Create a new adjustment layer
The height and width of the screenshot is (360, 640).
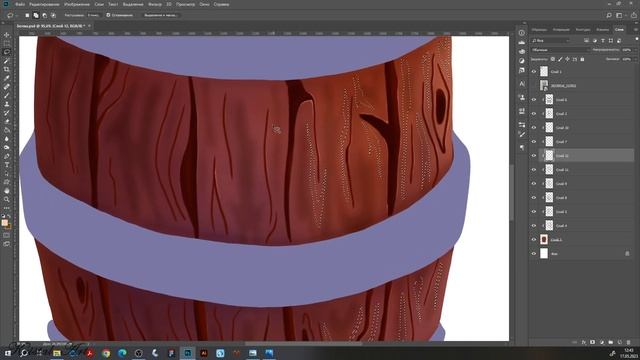[x=602, y=342]
